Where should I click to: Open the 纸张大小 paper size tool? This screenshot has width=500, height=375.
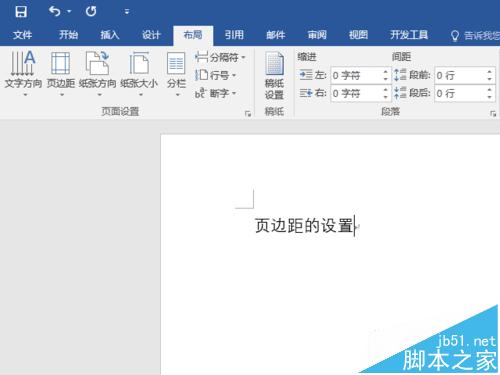pyautogui.click(x=139, y=74)
